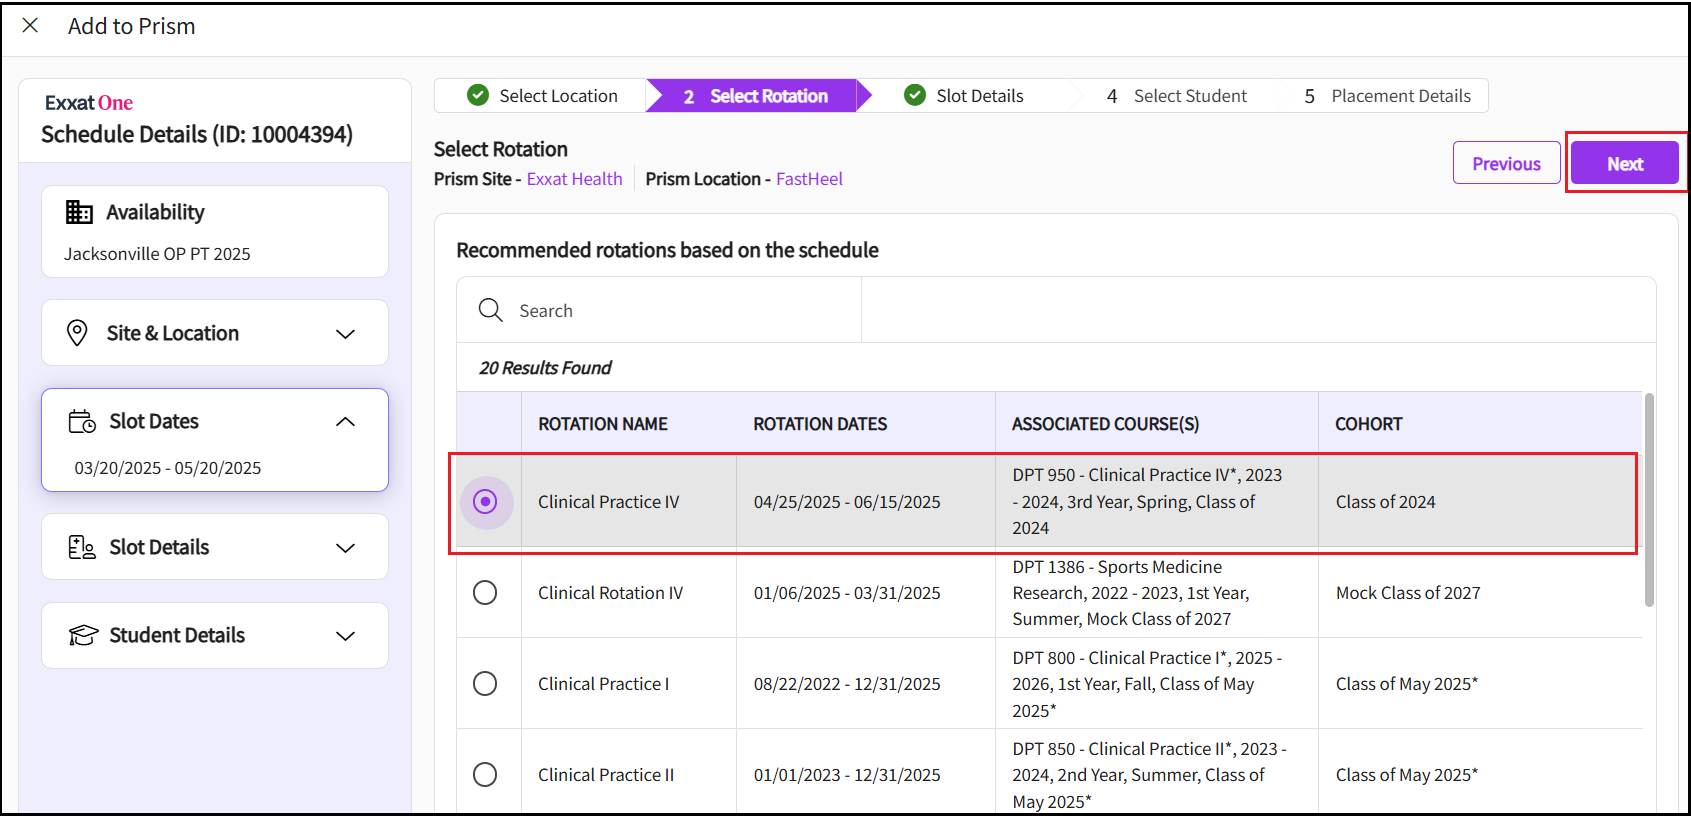Click the Student Details graduation cap icon

pyautogui.click(x=83, y=635)
